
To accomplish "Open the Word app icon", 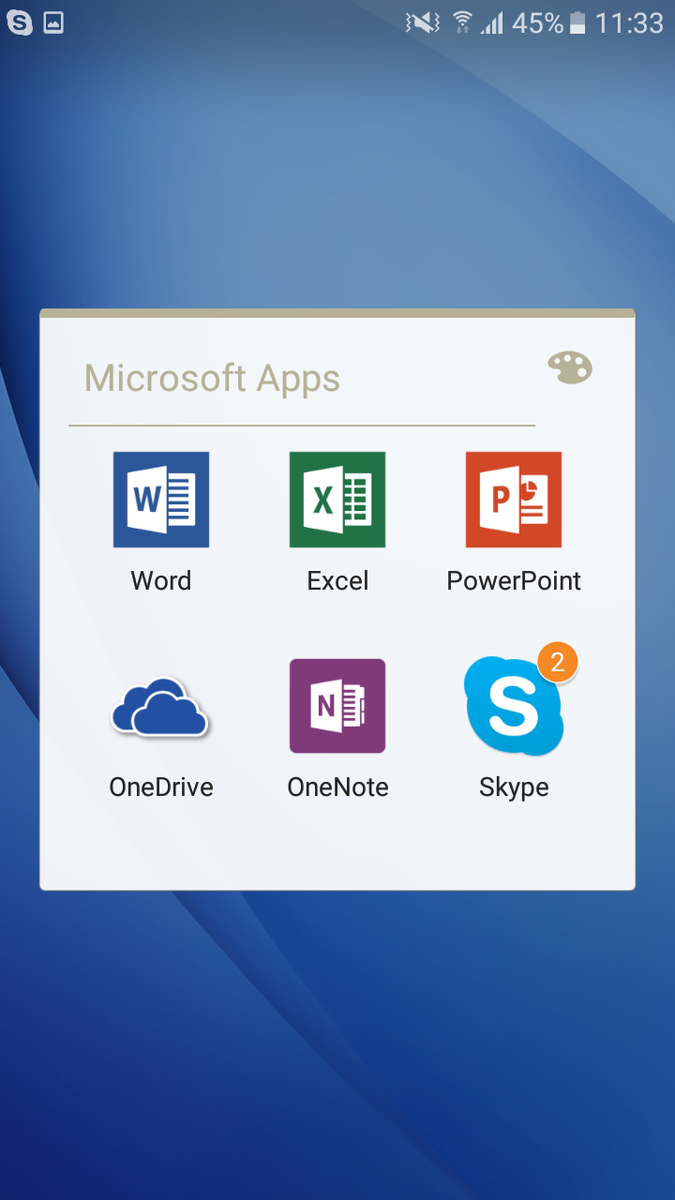I will (x=161, y=499).
